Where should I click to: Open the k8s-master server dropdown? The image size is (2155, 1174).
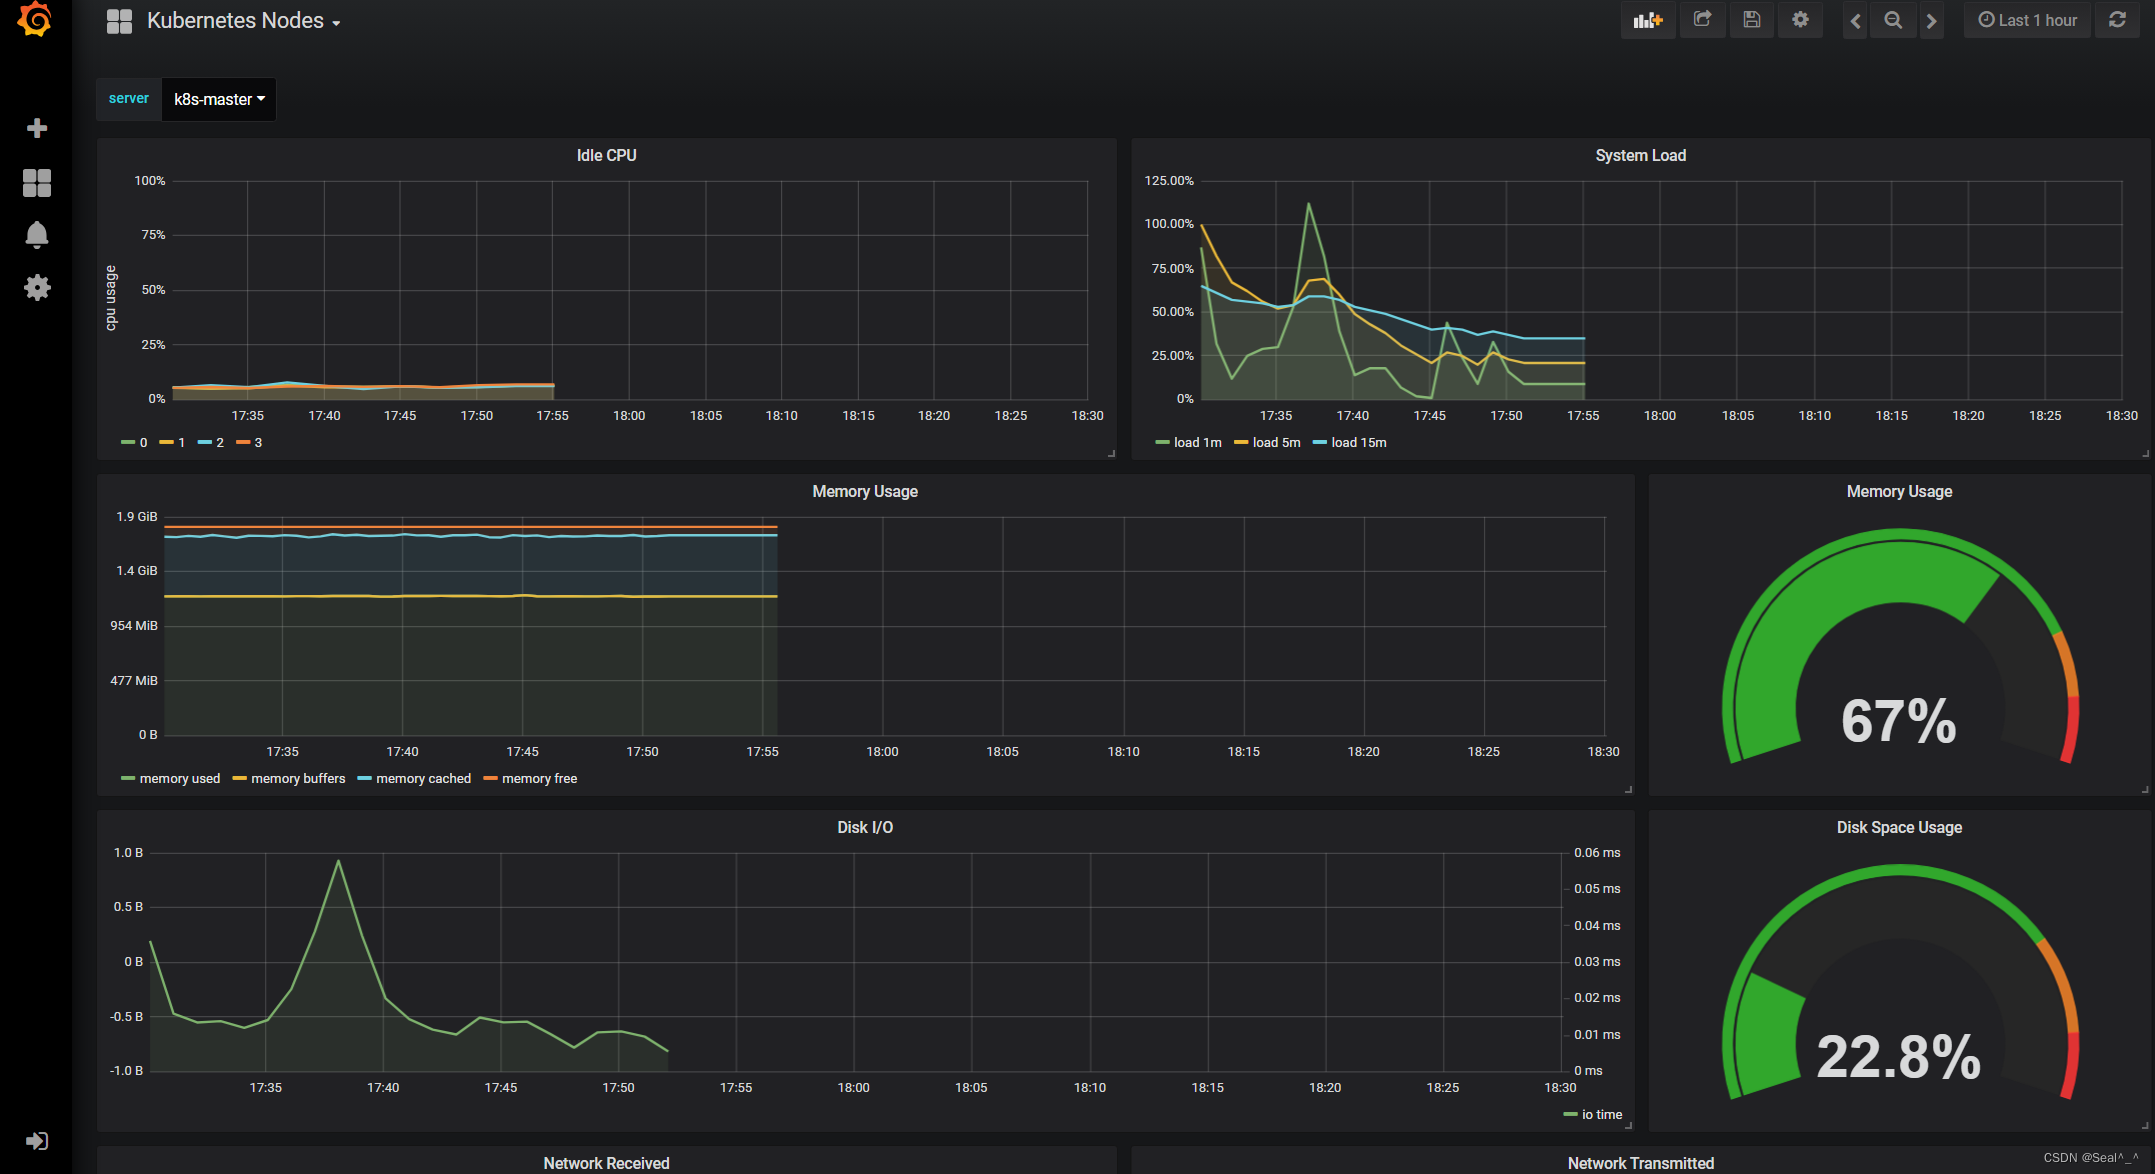point(219,99)
